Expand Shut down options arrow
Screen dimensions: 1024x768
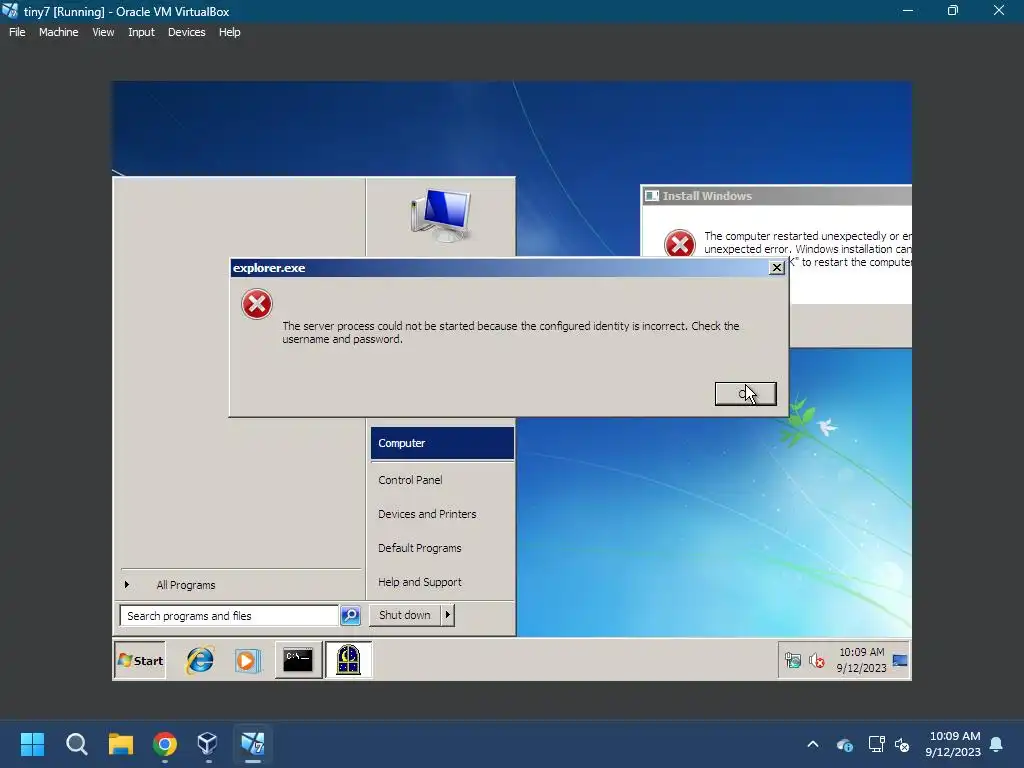coord(447,615)
